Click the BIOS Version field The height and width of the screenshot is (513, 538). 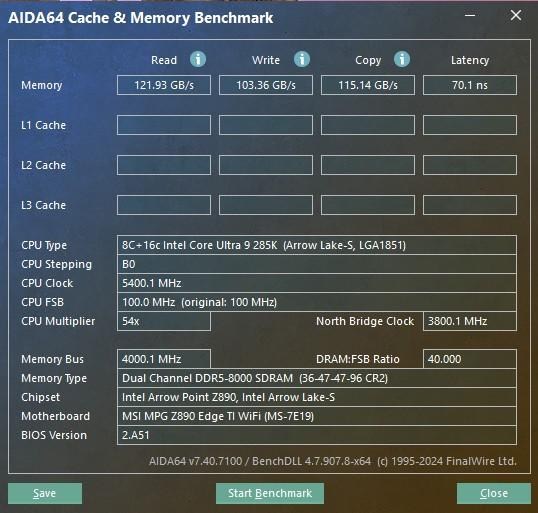click(317, 435)
